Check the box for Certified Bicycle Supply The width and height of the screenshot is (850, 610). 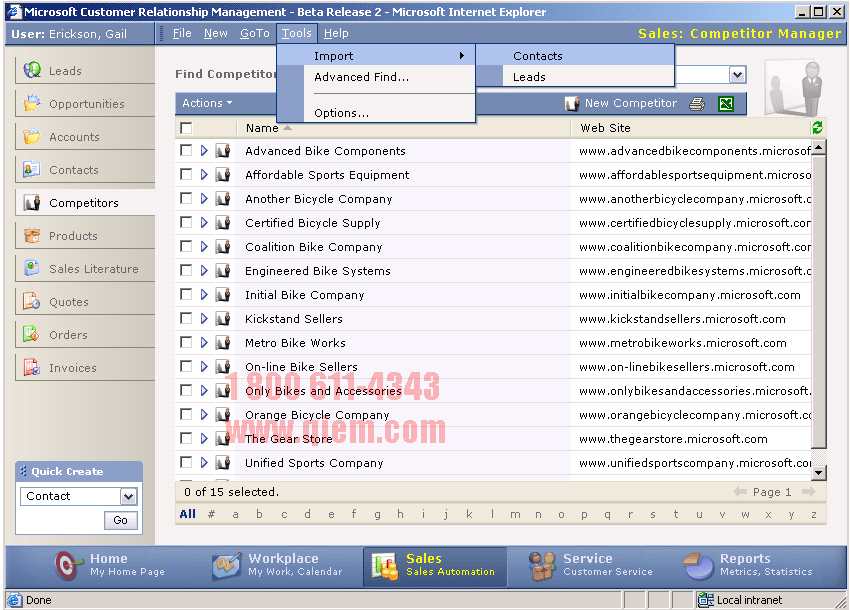tap(186, 222)
